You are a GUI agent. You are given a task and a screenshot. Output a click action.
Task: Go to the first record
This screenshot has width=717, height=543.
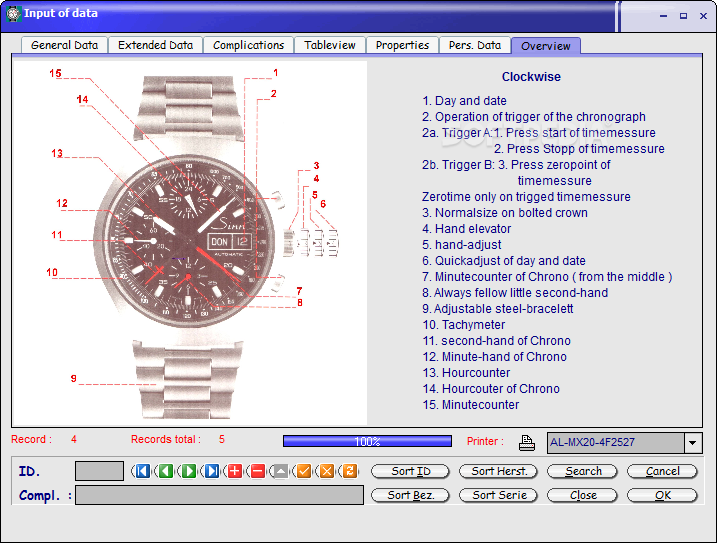click(142, 471)
